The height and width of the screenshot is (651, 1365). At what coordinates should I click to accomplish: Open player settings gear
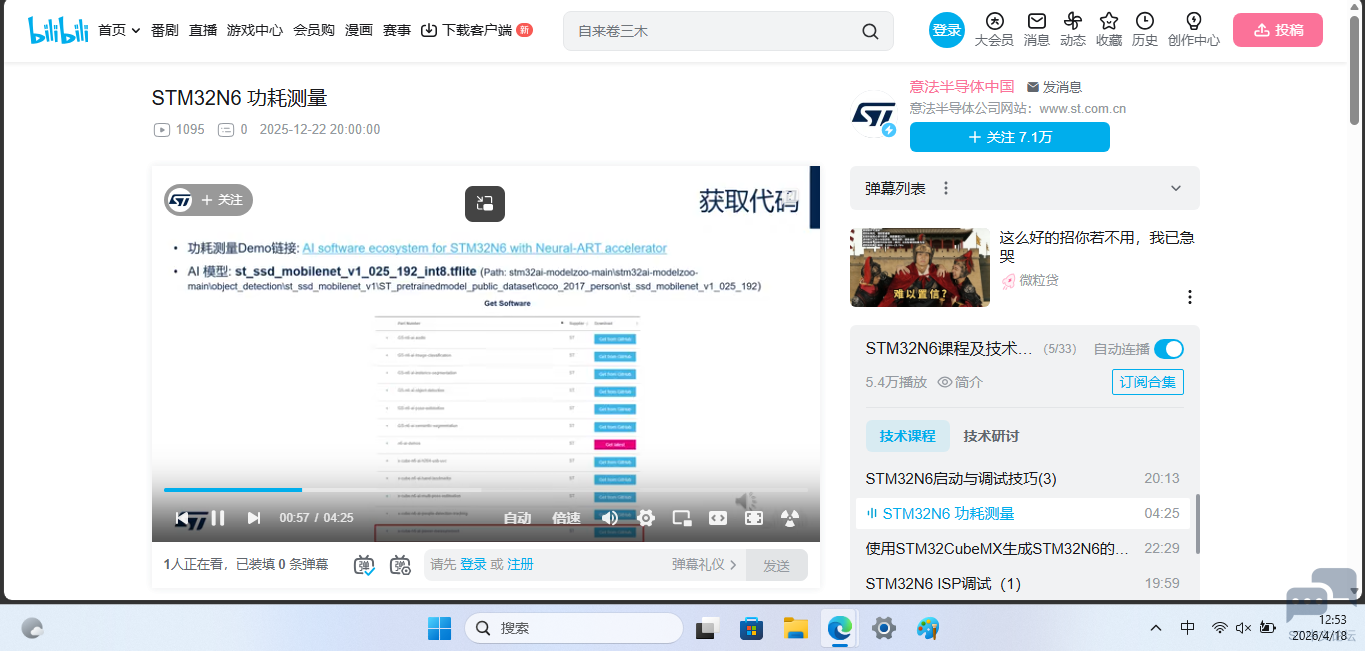point(645,518)
